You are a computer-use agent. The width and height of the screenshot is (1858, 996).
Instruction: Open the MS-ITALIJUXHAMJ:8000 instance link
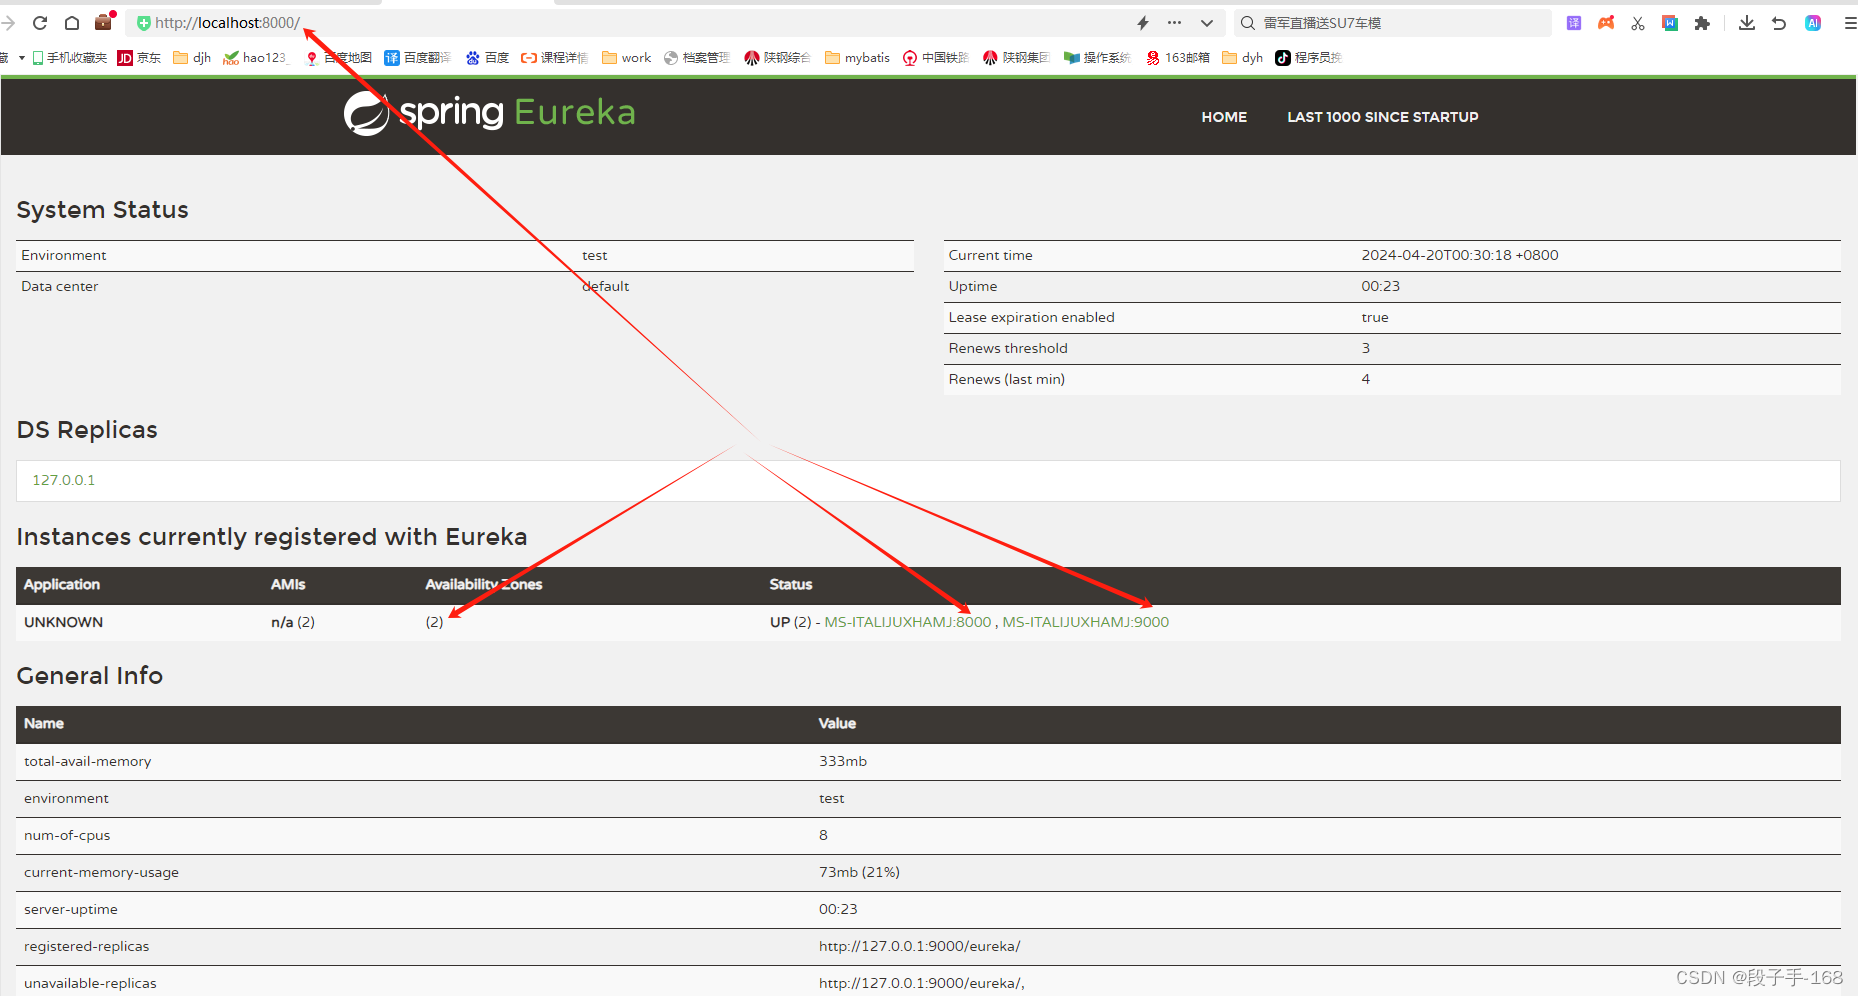908,622
